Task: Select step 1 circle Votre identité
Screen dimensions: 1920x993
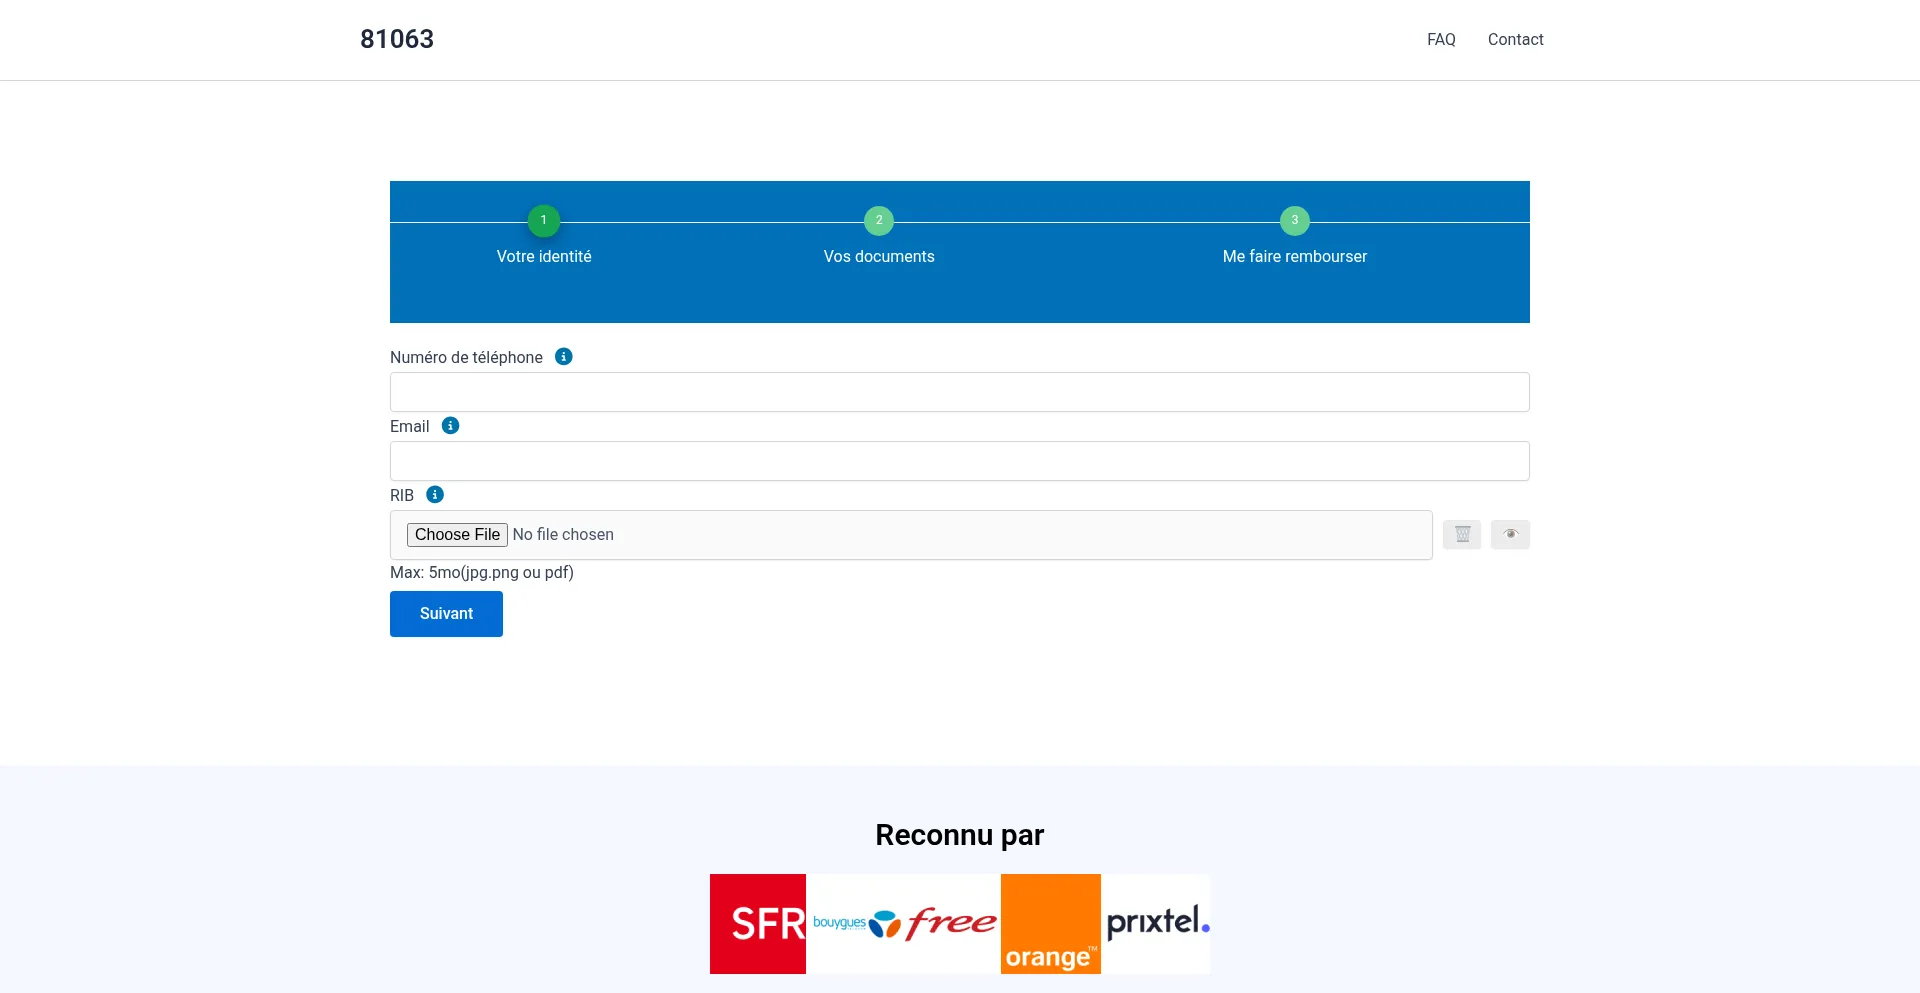Action: tap(544, 220)
